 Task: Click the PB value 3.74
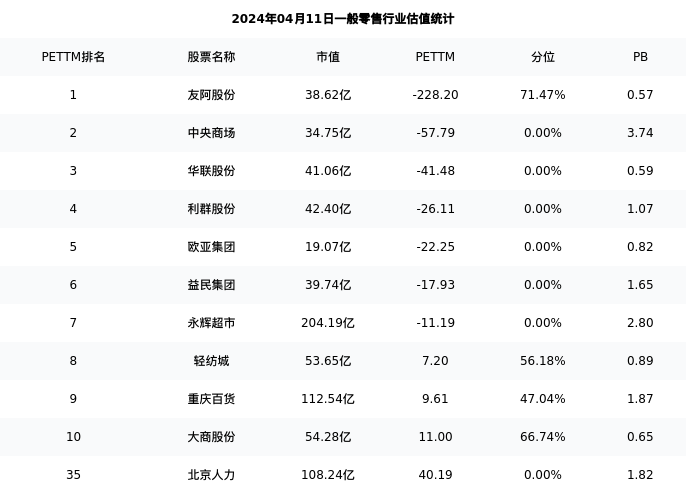click(x=640, y=133)
